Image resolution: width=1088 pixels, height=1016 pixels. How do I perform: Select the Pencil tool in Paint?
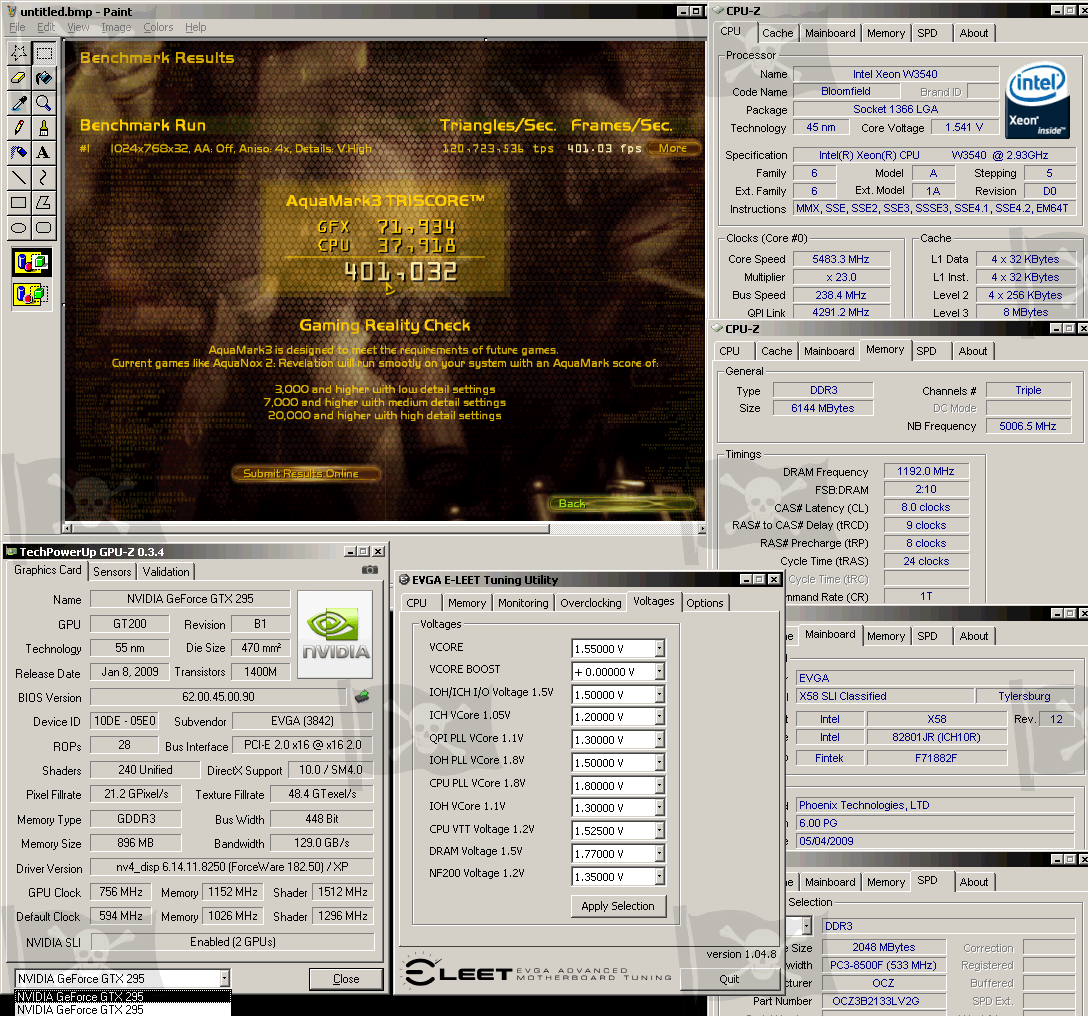(19, 128)
